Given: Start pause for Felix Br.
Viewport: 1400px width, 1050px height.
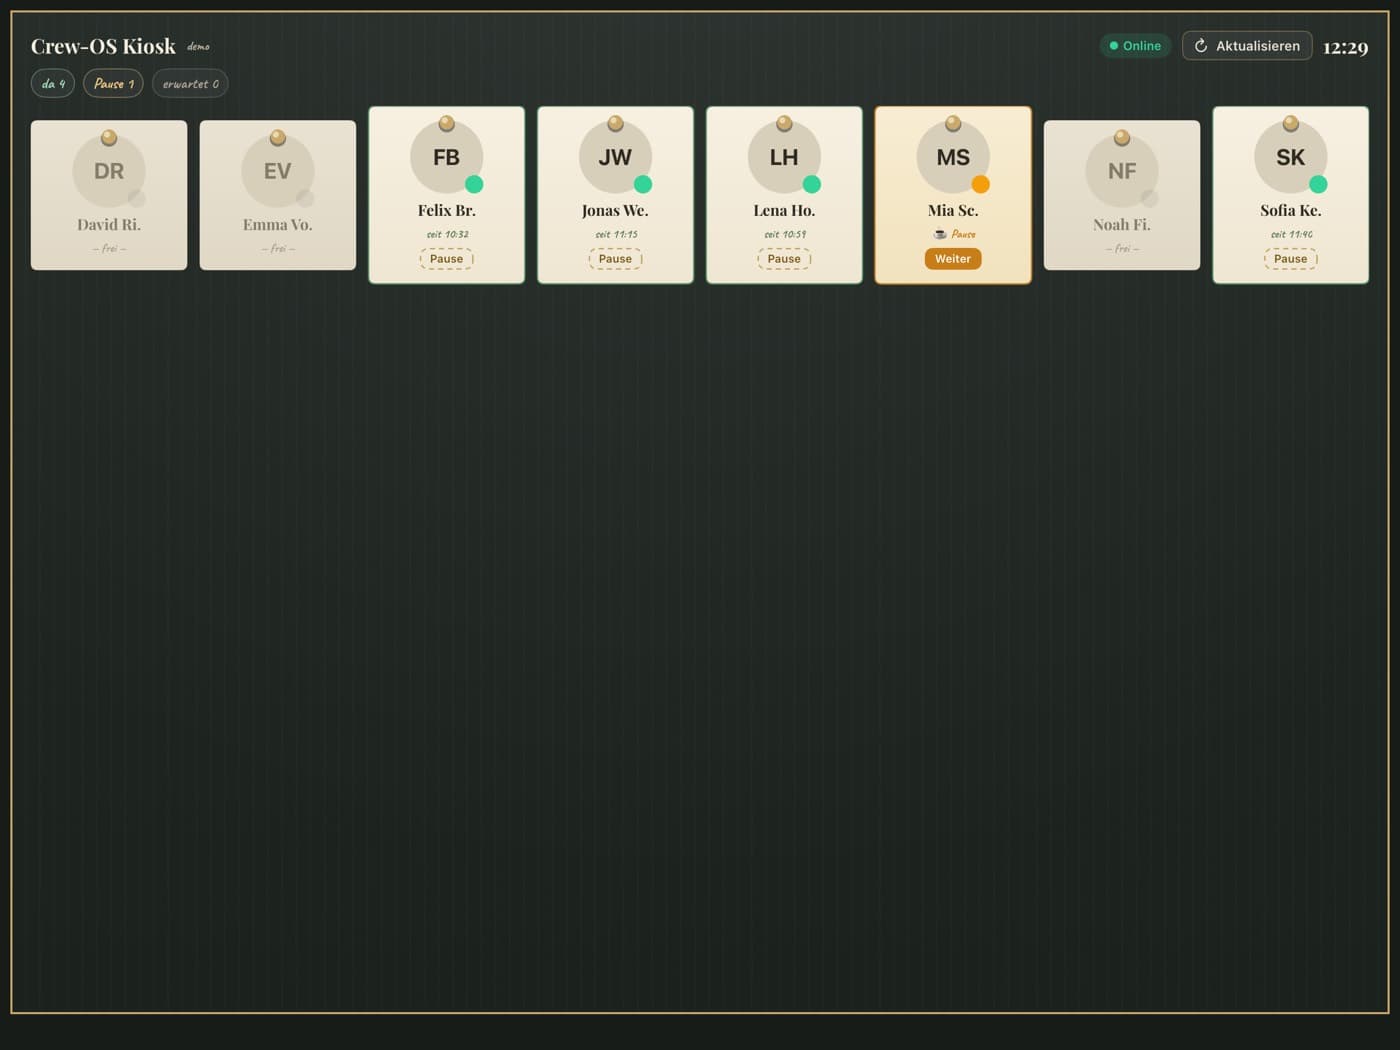Looking at the screenshot, I should (446, 259).
